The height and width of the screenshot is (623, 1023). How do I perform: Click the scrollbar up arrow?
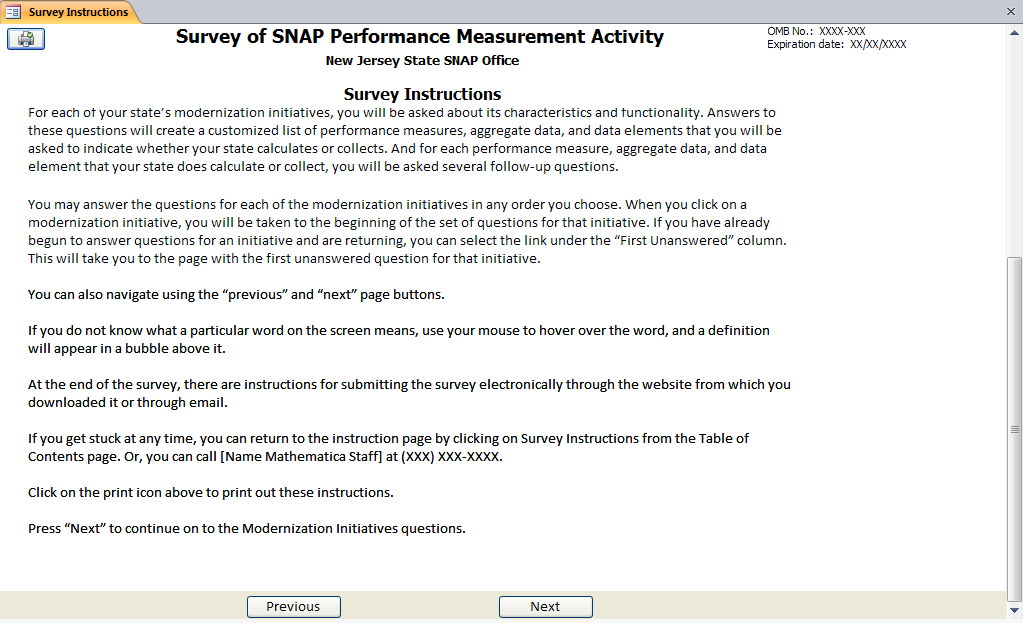tap(1015, 31)
